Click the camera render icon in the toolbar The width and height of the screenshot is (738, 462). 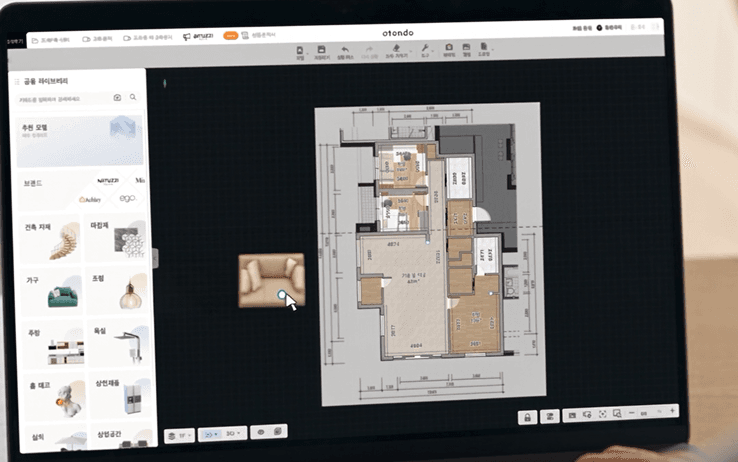click(449, 48)
